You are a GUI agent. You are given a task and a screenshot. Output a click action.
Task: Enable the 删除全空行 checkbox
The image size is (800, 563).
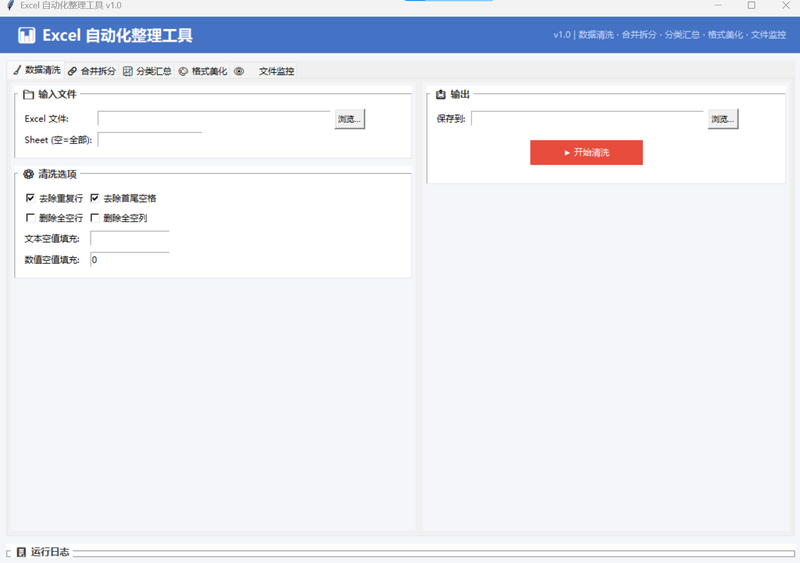pyautogui.click(x=30, y=218)
